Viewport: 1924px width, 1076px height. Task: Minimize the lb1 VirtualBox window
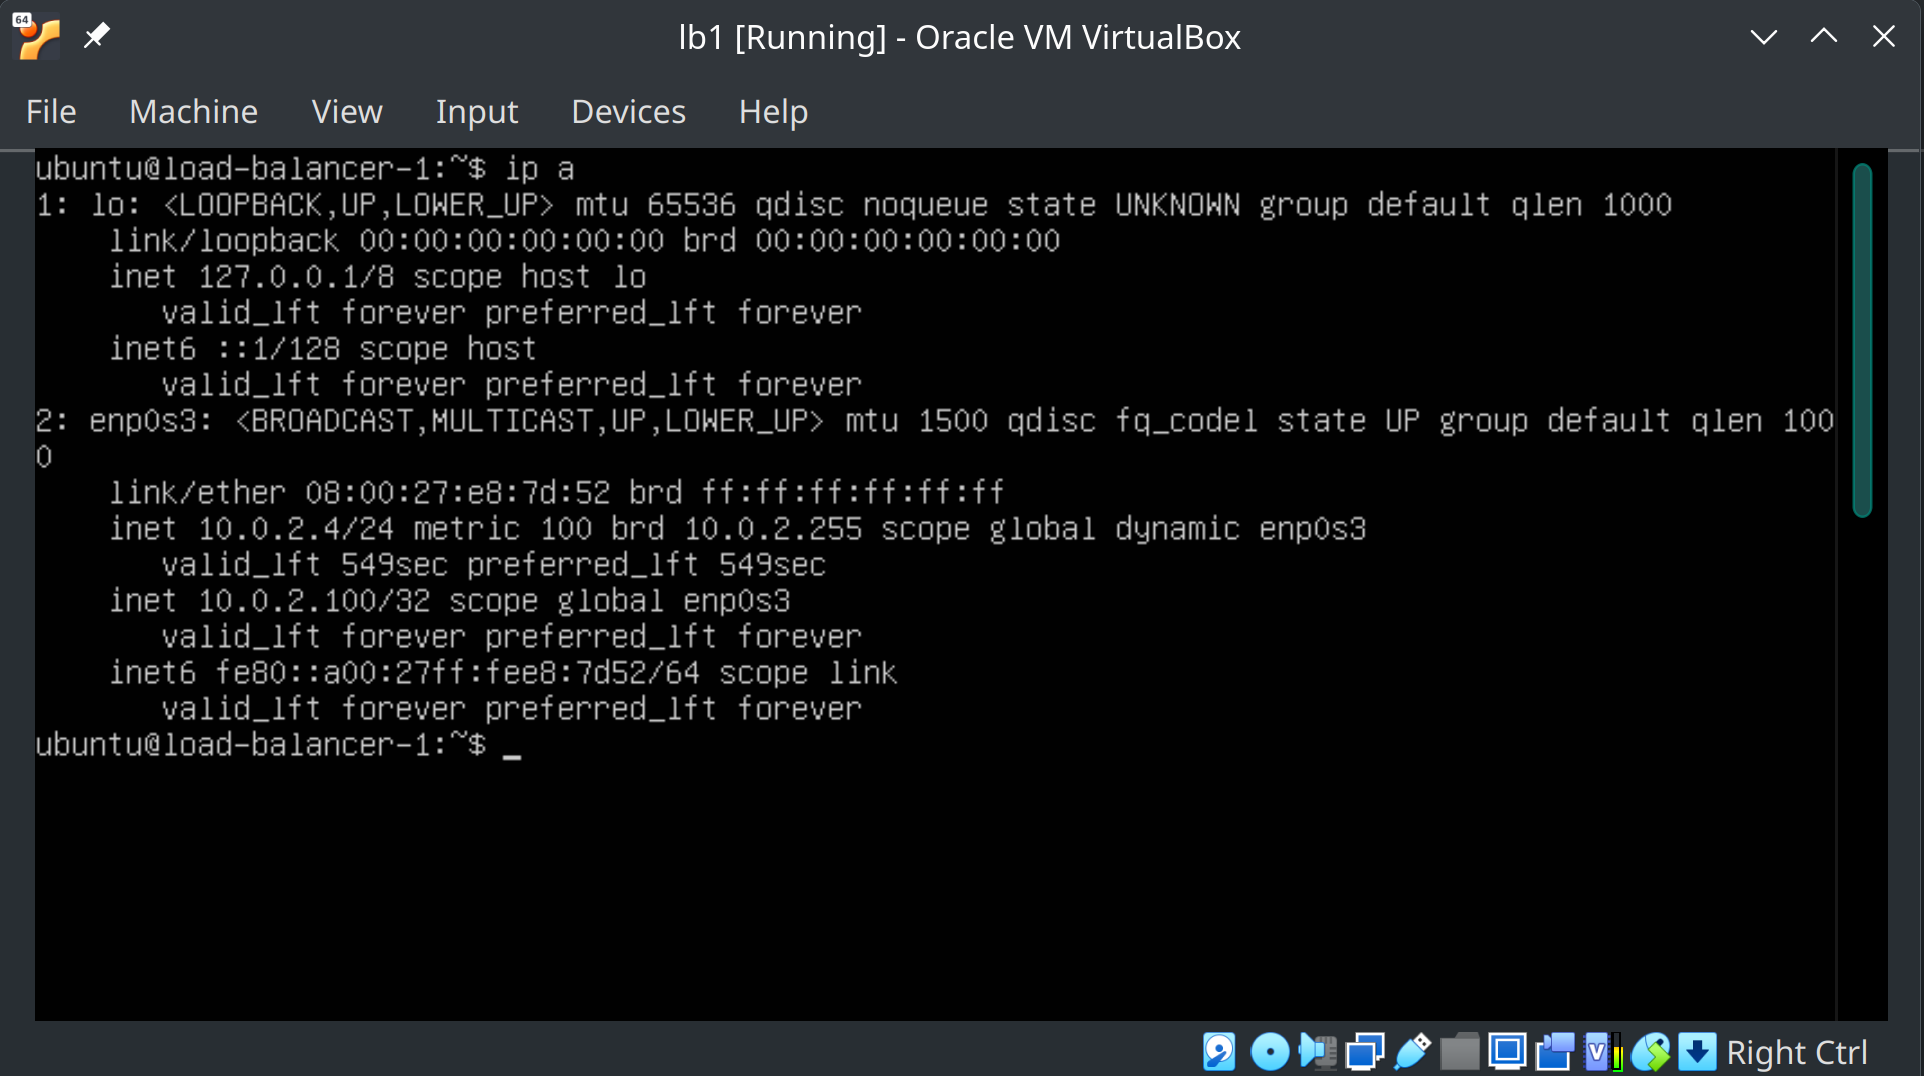tap(1764, 37)
